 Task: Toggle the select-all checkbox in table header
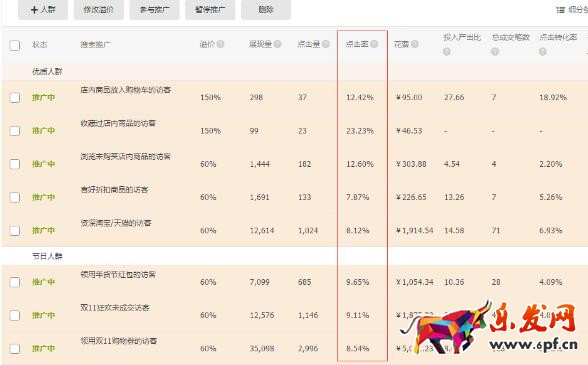[x=15, y=46]
